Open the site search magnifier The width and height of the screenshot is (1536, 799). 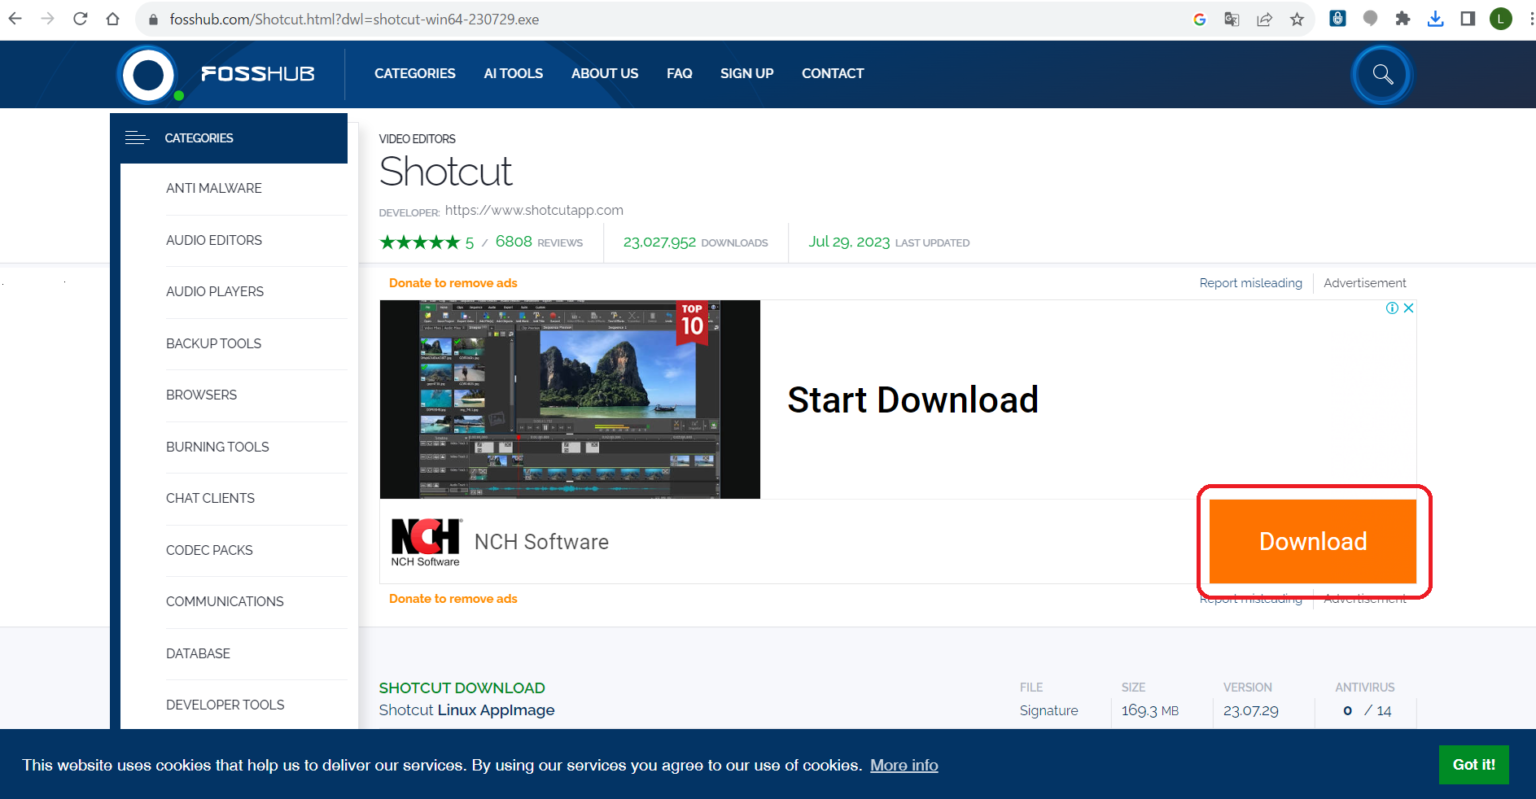coord(1381,74)
